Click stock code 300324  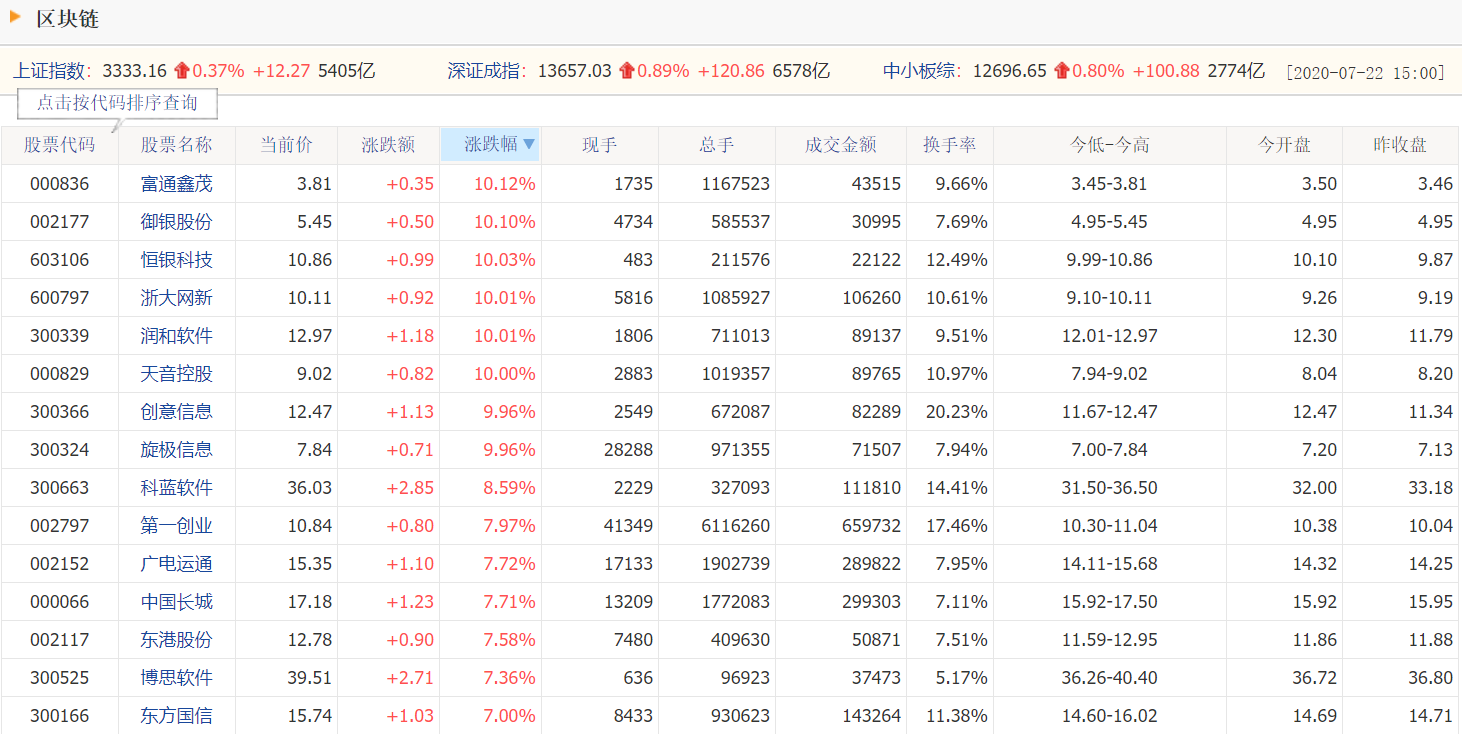(x=60, y=450)
